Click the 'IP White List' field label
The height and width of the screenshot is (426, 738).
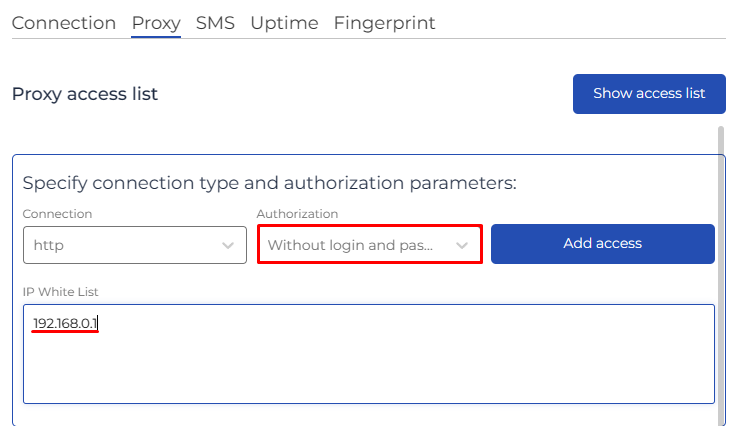tap(61, 291)
